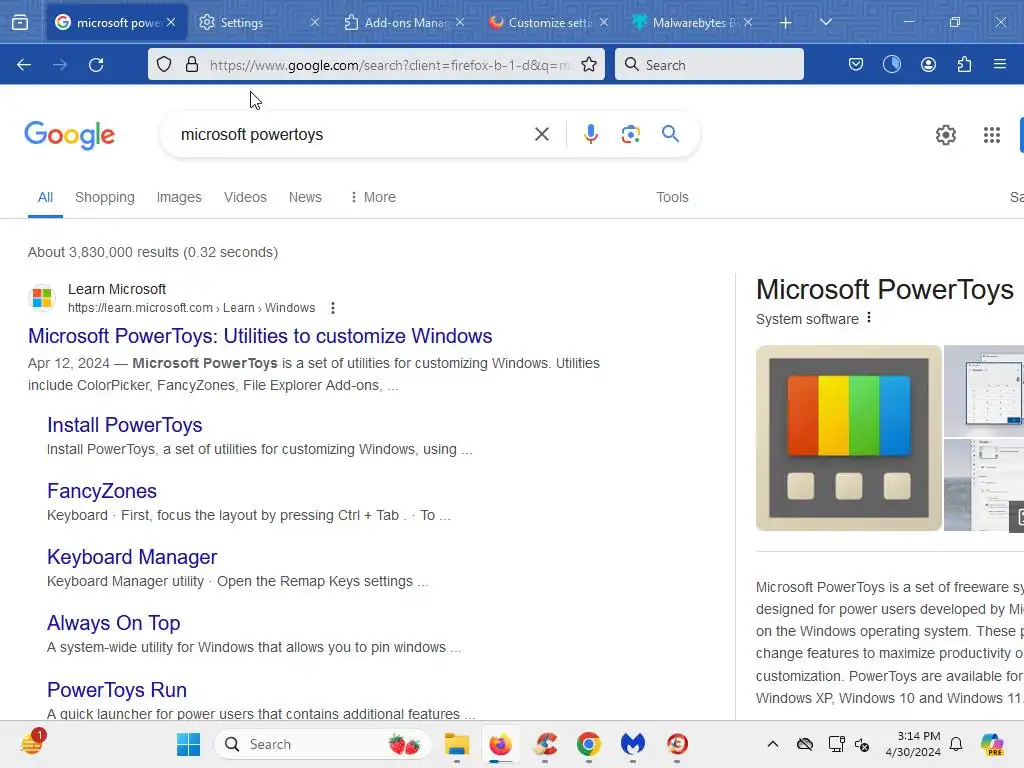Image resolution: width=1024 pixels, height=768 pixels.
Task: Bookmark this page with star
Action: pyautogui.click(x=589, y=64)
